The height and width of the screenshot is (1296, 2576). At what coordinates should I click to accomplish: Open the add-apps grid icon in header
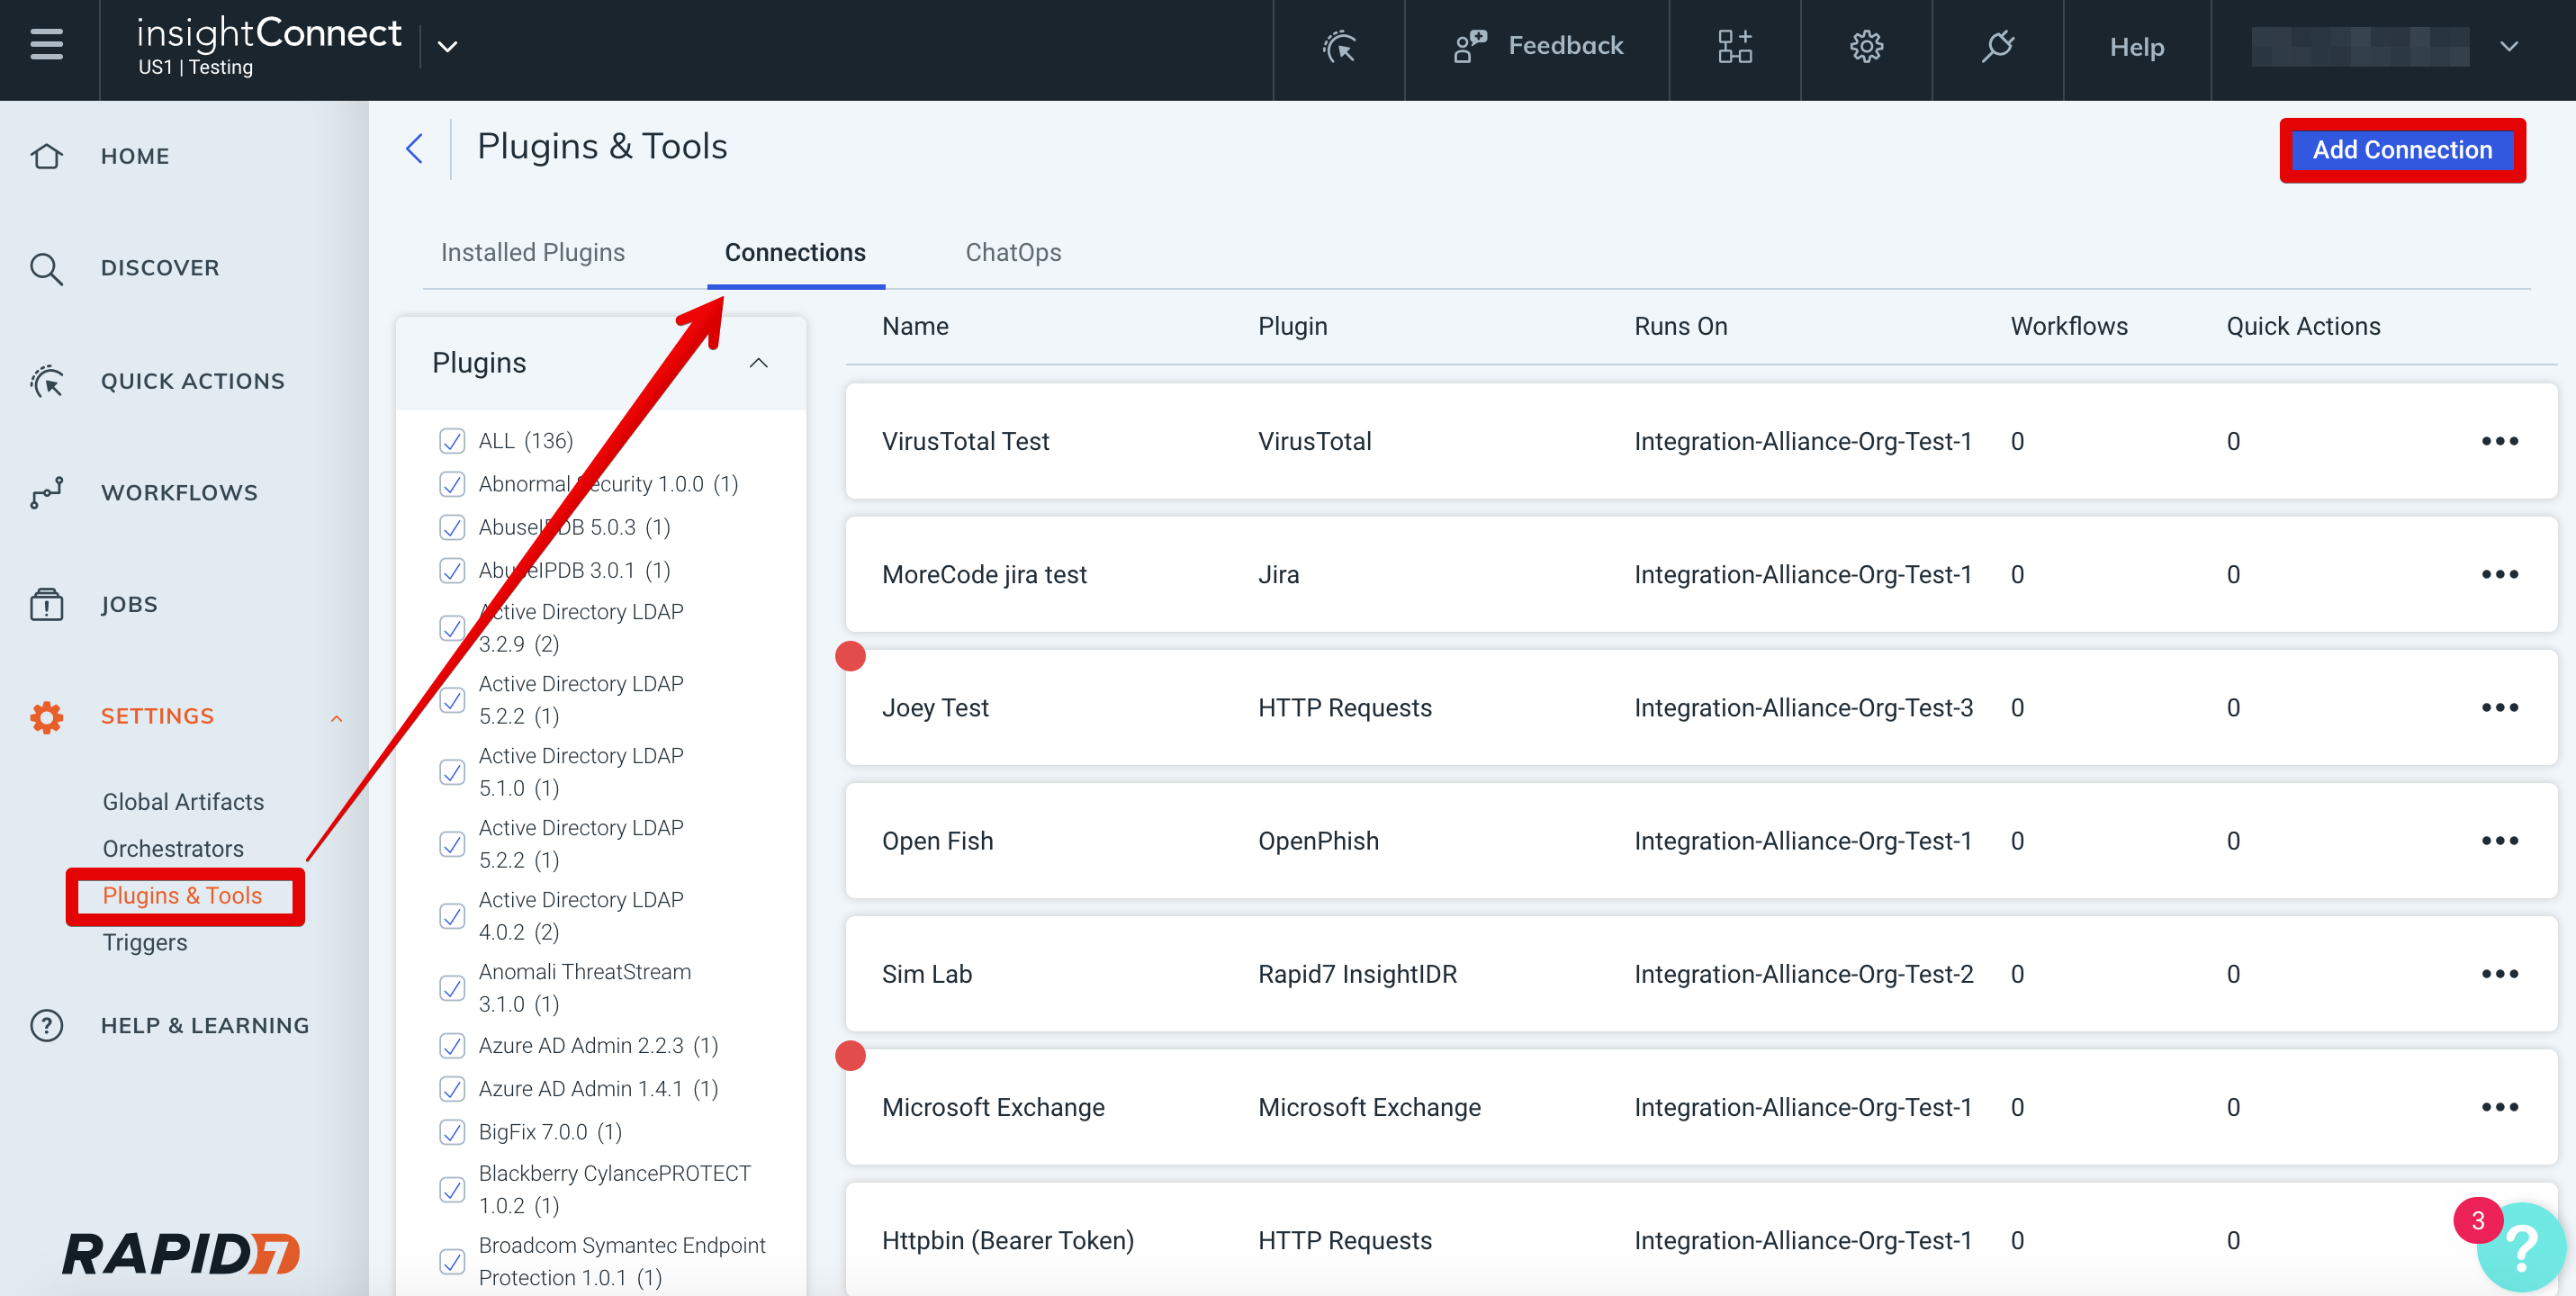tap(1735, 46)
